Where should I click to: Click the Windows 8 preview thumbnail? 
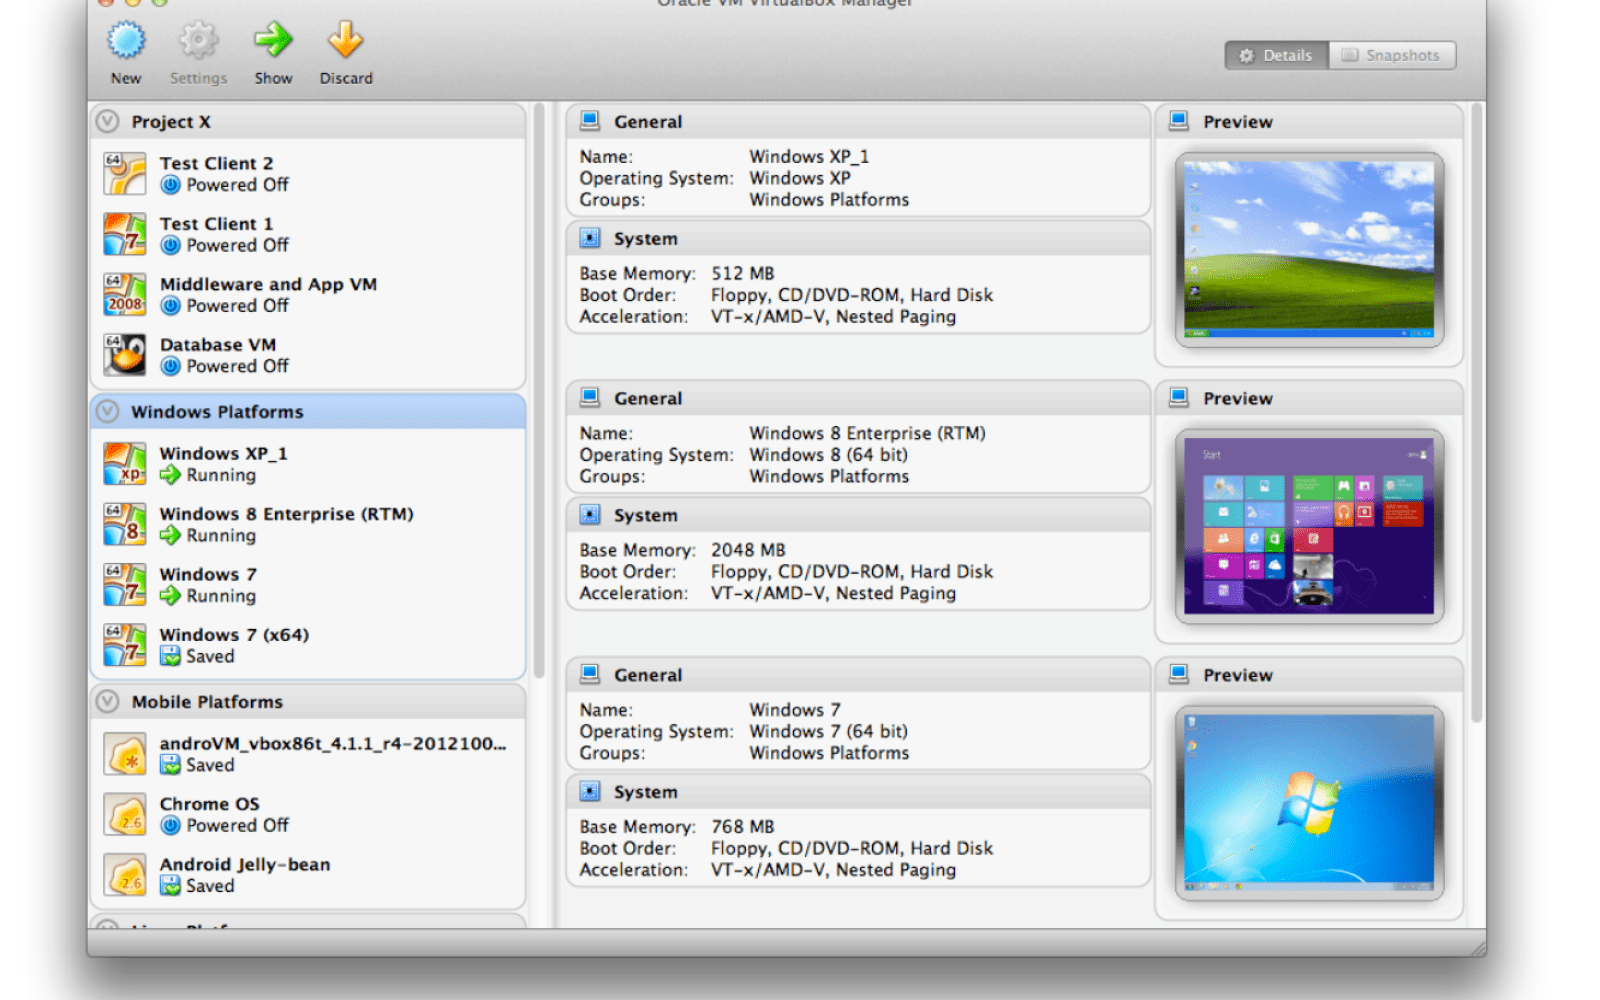point(1308,526)
